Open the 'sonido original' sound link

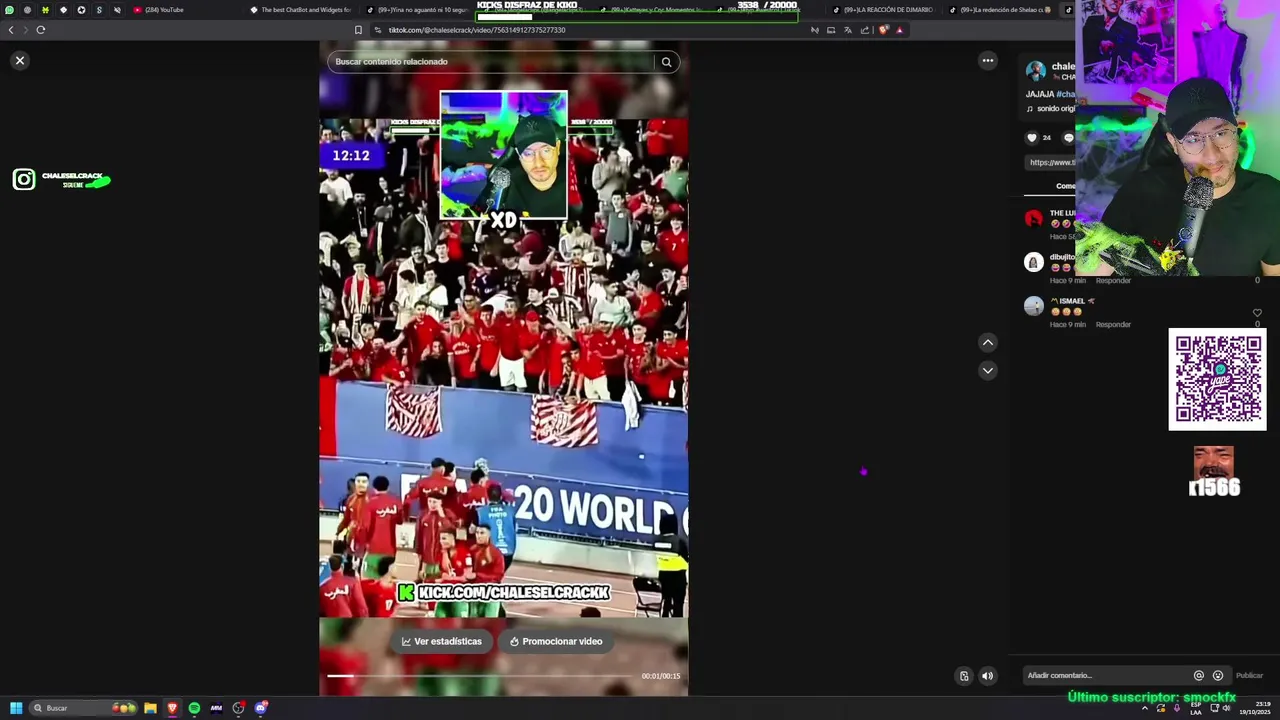pyautogui.click(x=1054, y=108)
